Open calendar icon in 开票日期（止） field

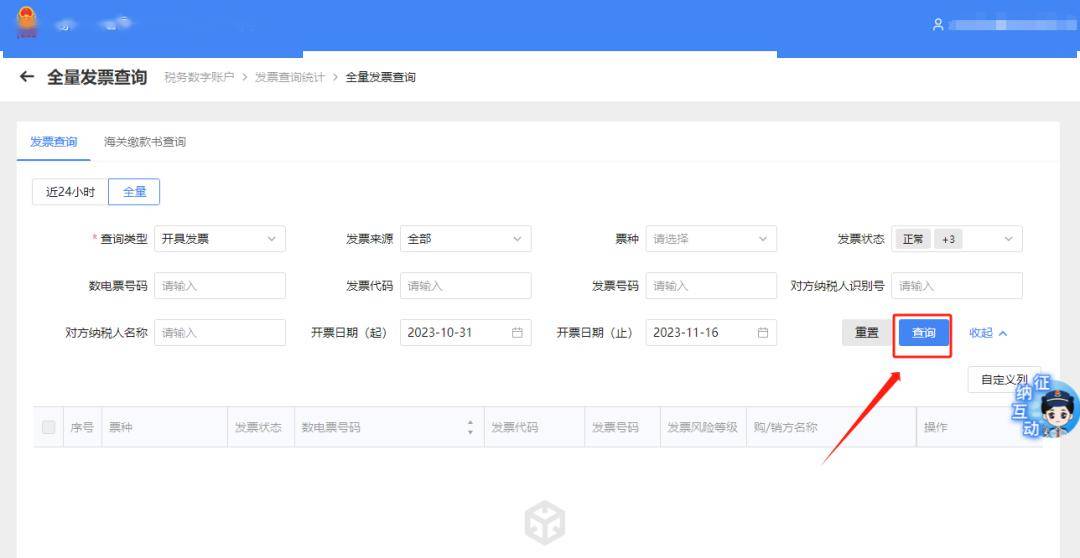(762, 333)
